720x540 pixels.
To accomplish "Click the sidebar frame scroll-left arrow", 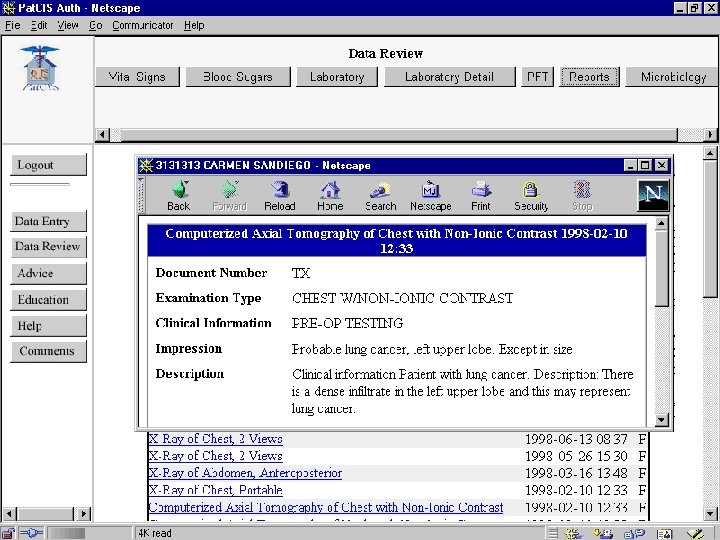I will (x=10, y=514).
